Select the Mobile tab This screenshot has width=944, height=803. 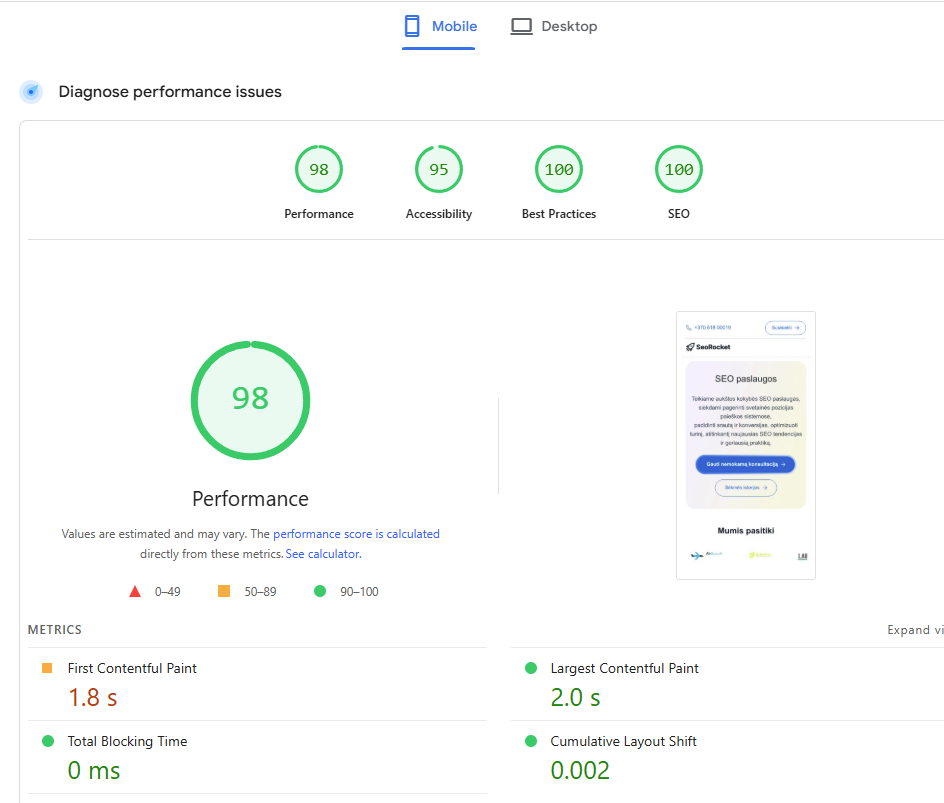tap(439, 26)
